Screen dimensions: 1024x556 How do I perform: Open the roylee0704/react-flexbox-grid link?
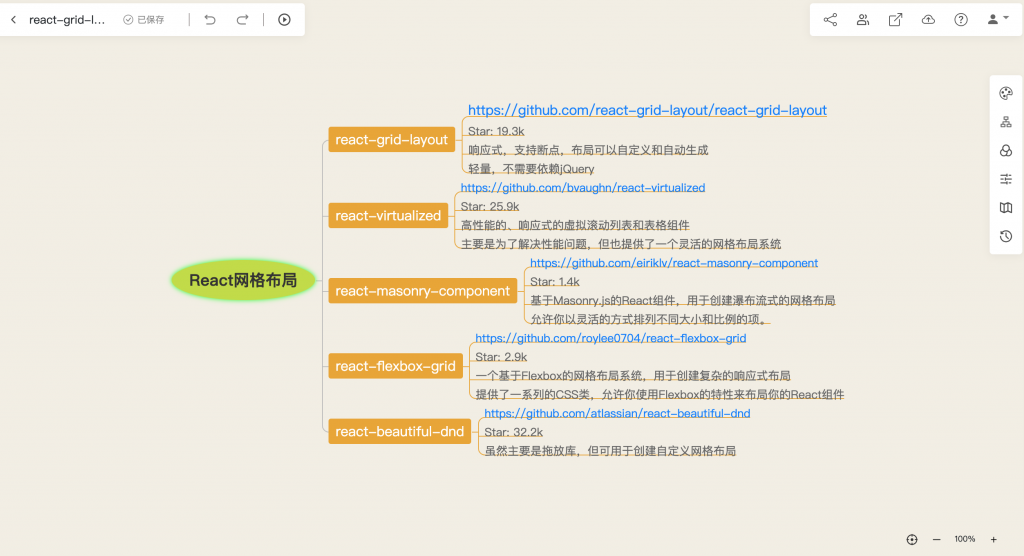point(610,338)
